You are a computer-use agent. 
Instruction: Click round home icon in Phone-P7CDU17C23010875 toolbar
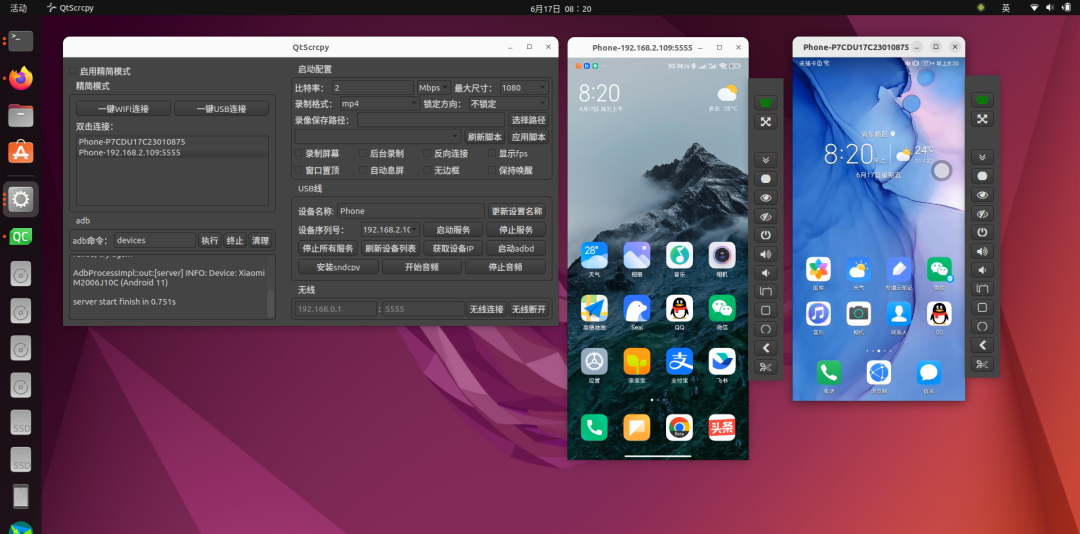pyautogui.click(x=982, y=326)
